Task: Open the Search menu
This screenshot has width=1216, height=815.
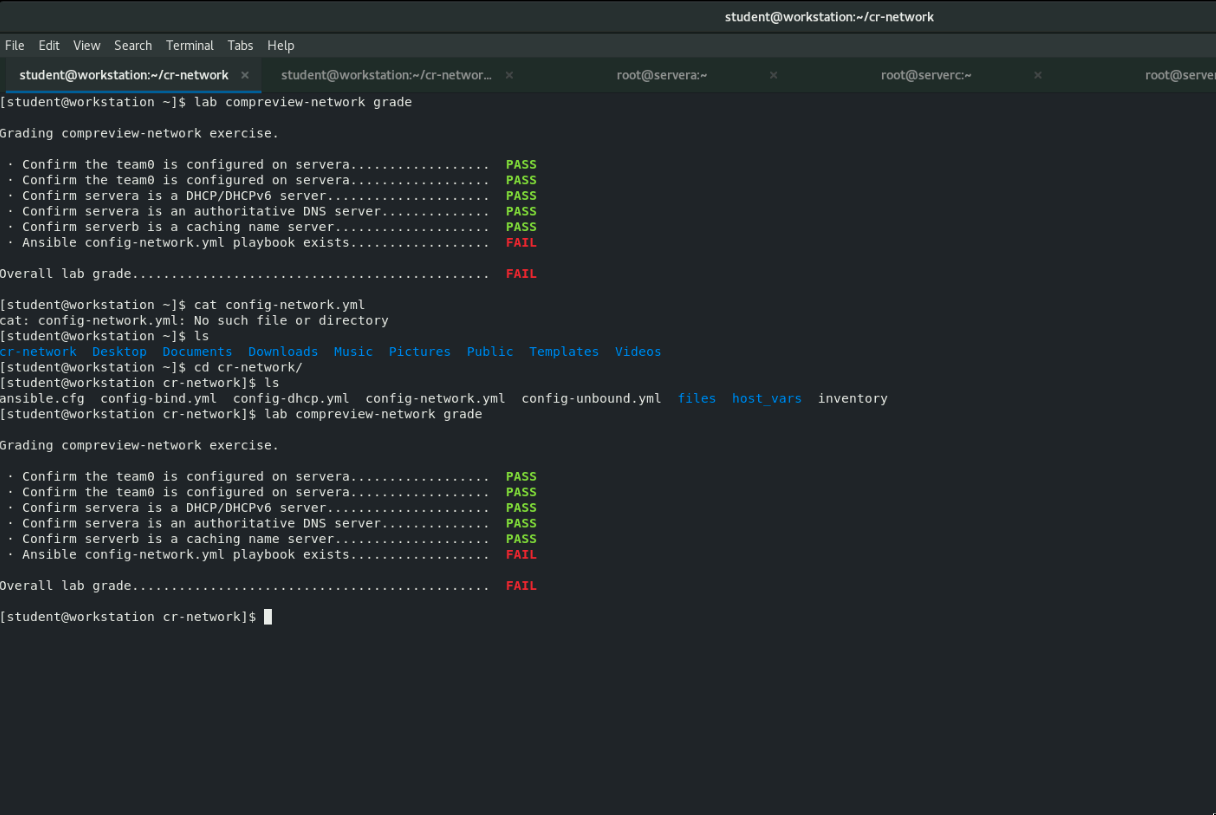Action: pos(133,45)
